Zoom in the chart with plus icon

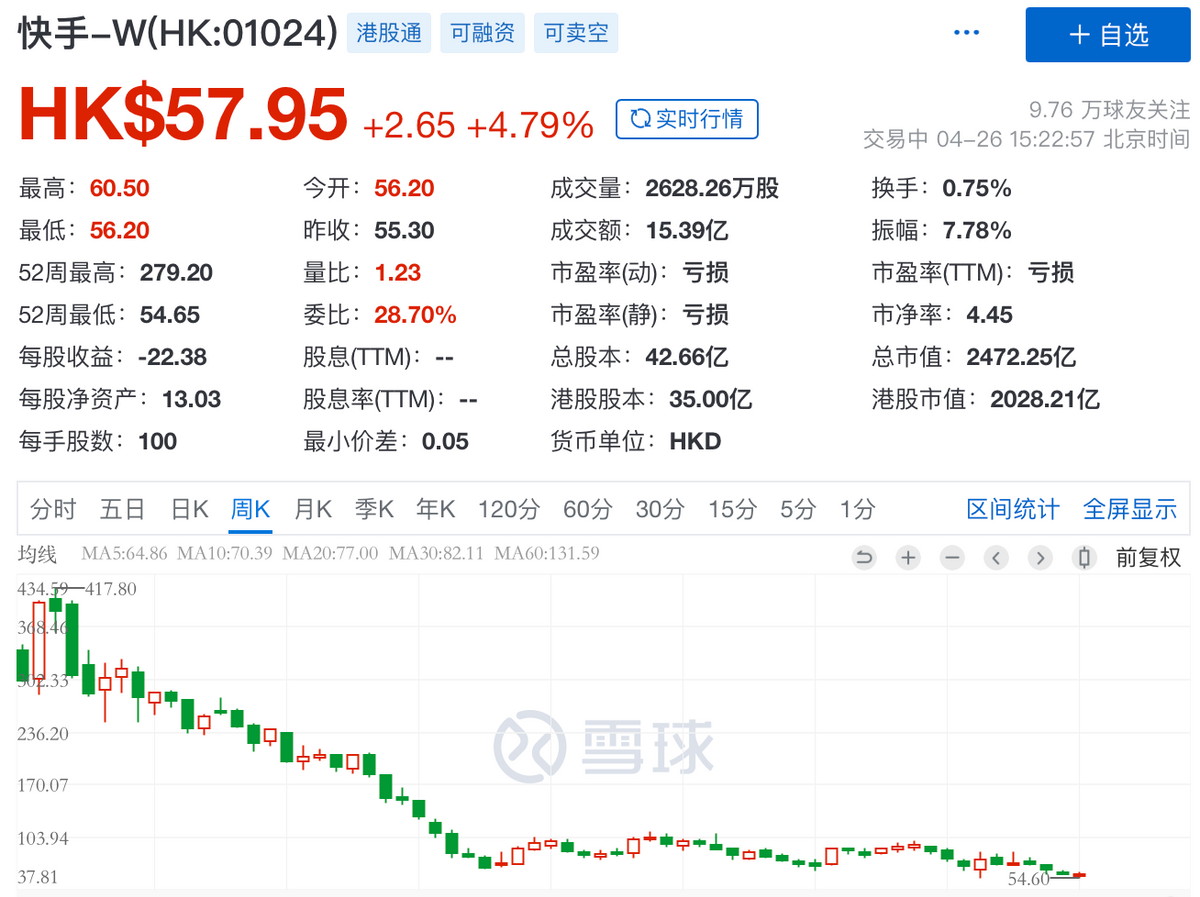pyautogui.click(x=908, y=558)
